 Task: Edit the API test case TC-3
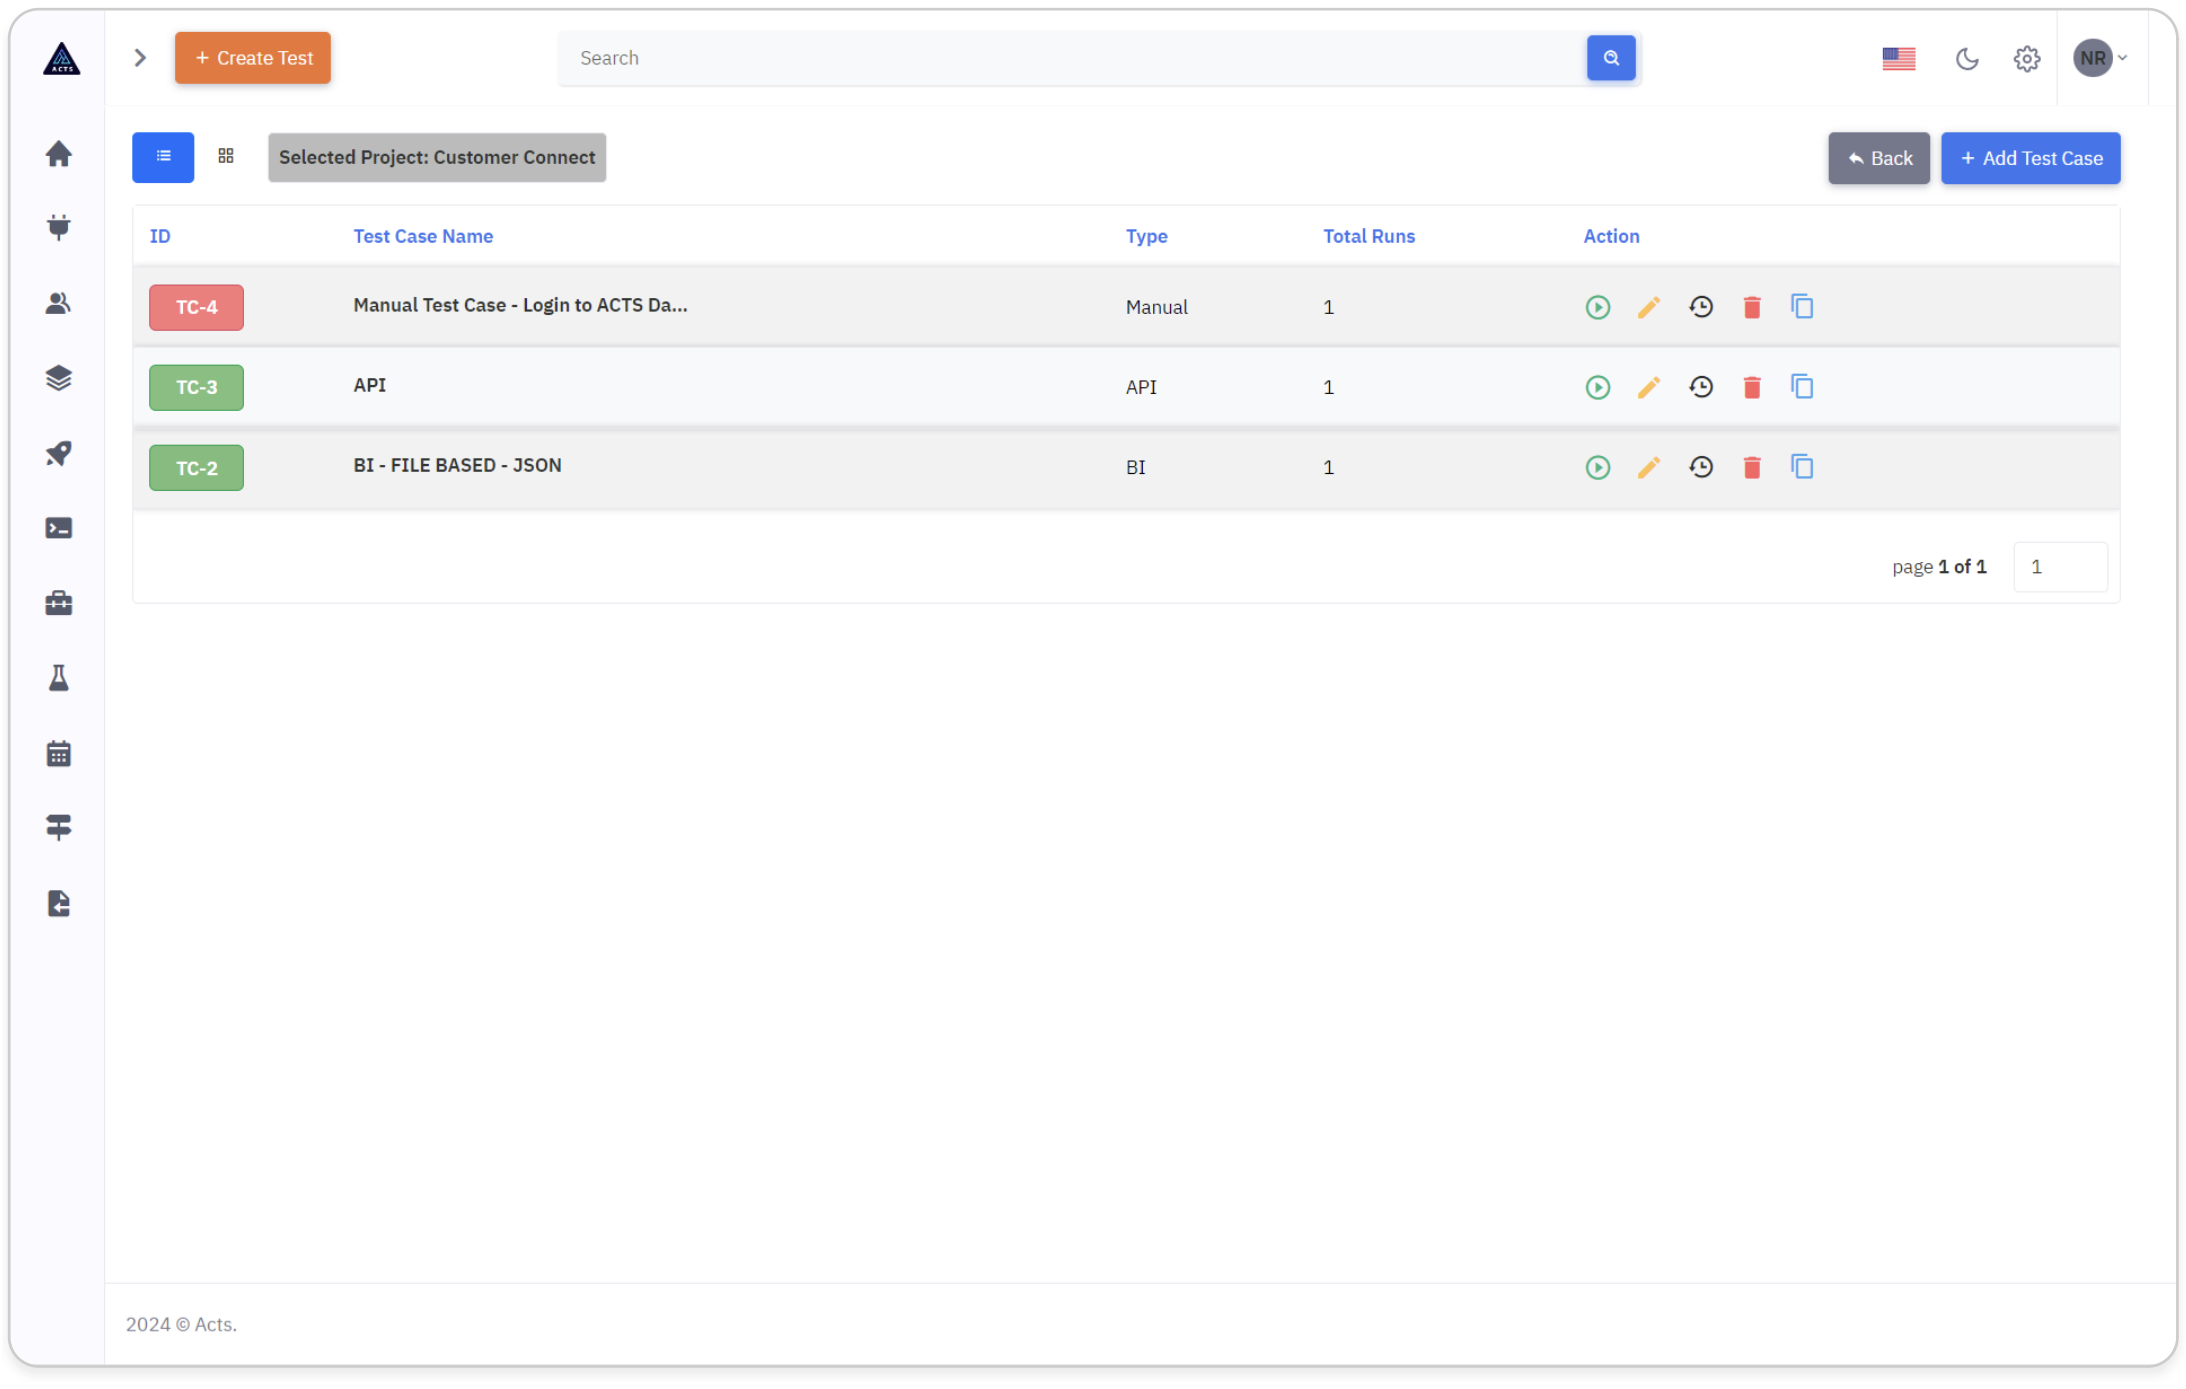pos(1648,387)
